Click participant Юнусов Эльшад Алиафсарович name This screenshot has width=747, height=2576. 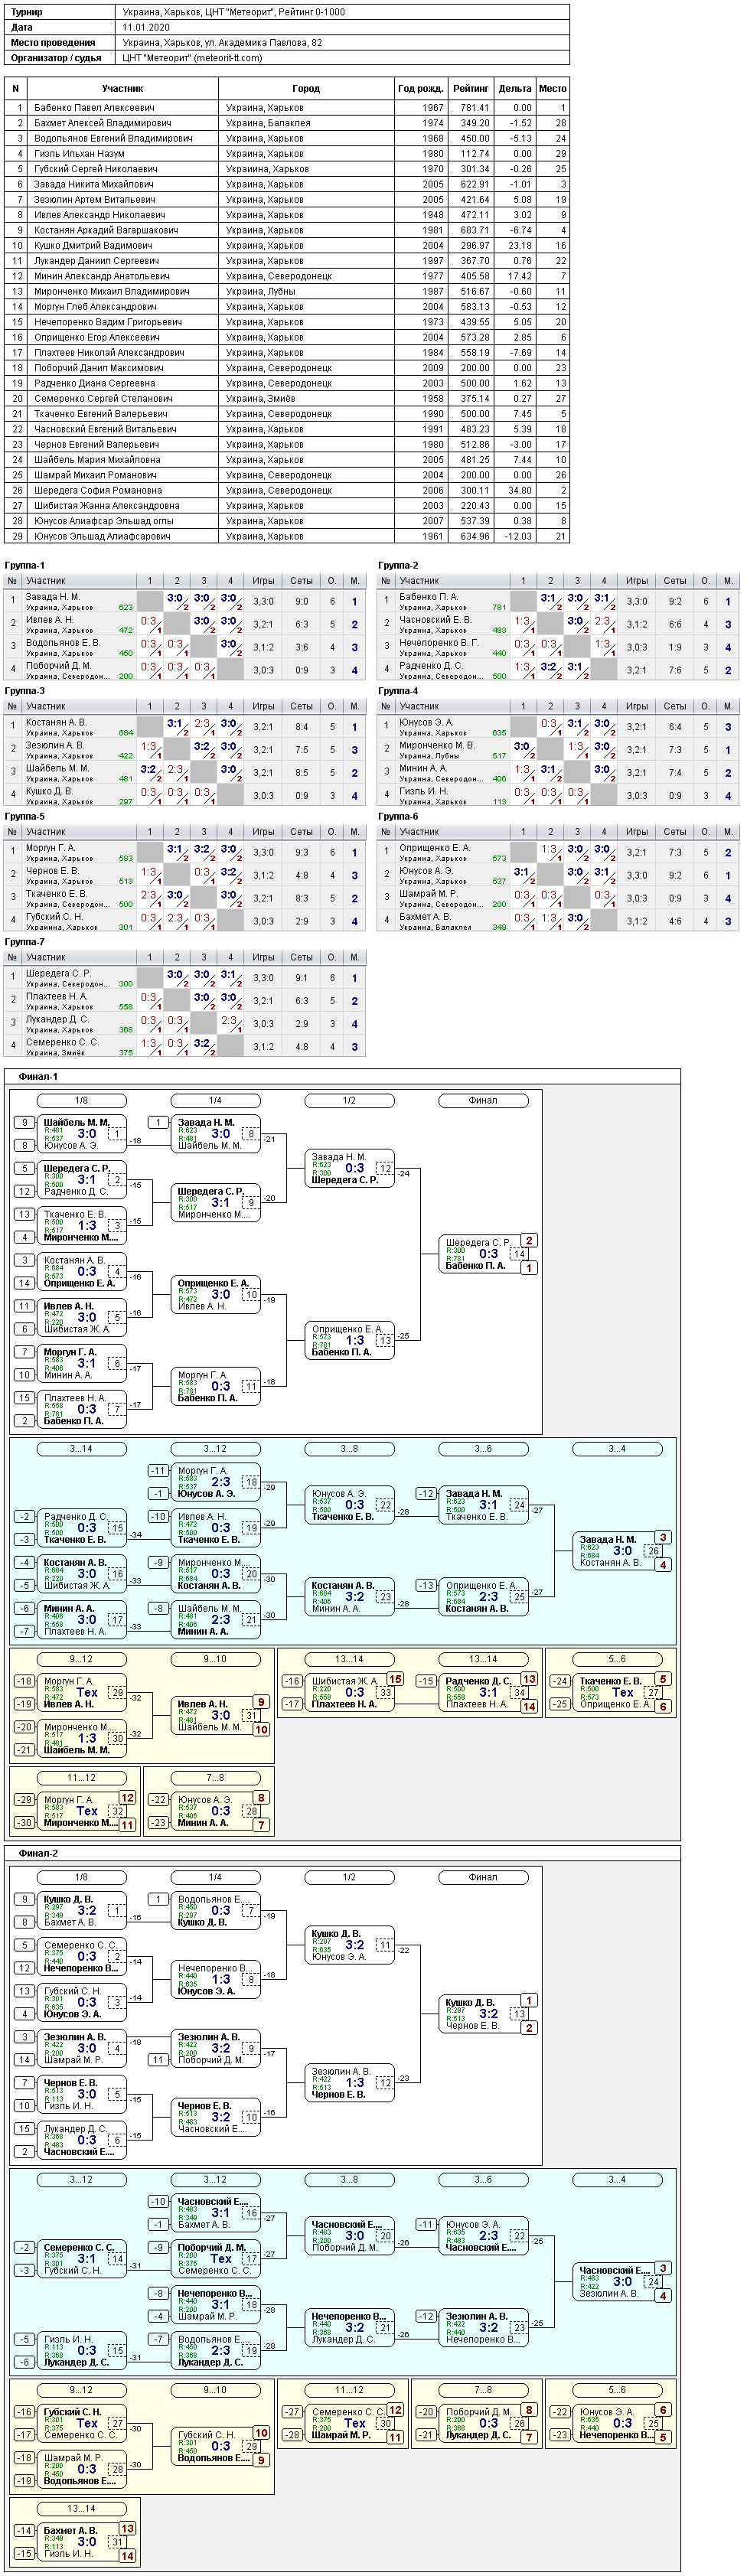pyautogui.click(x=102, y=537)
